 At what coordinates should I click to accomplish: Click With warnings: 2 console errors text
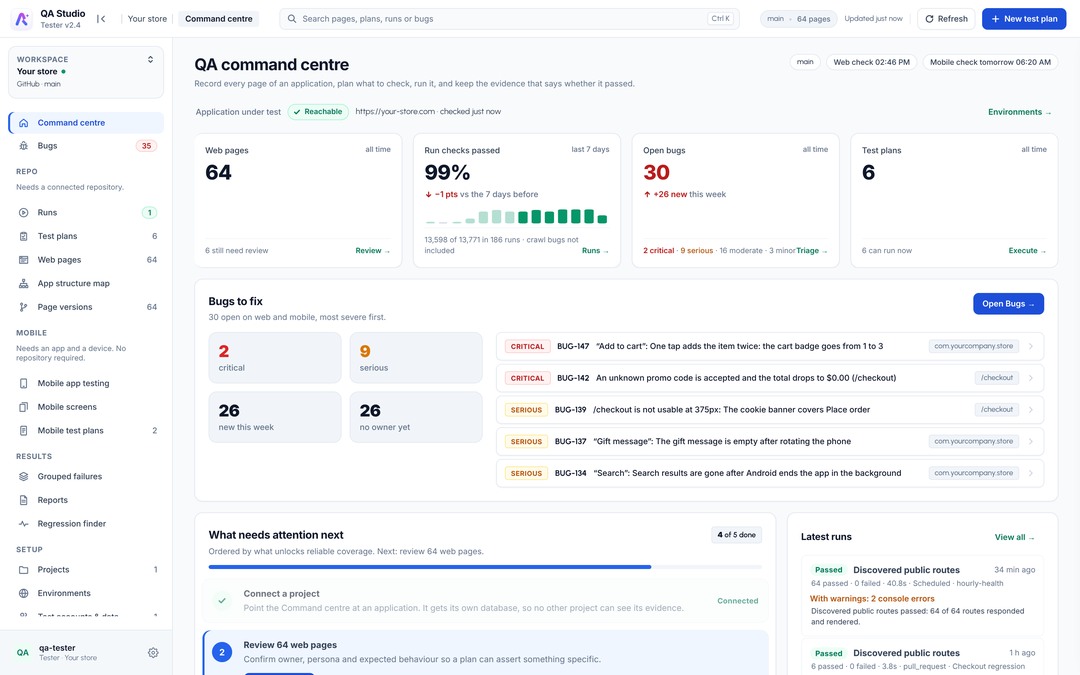(872, 599)
